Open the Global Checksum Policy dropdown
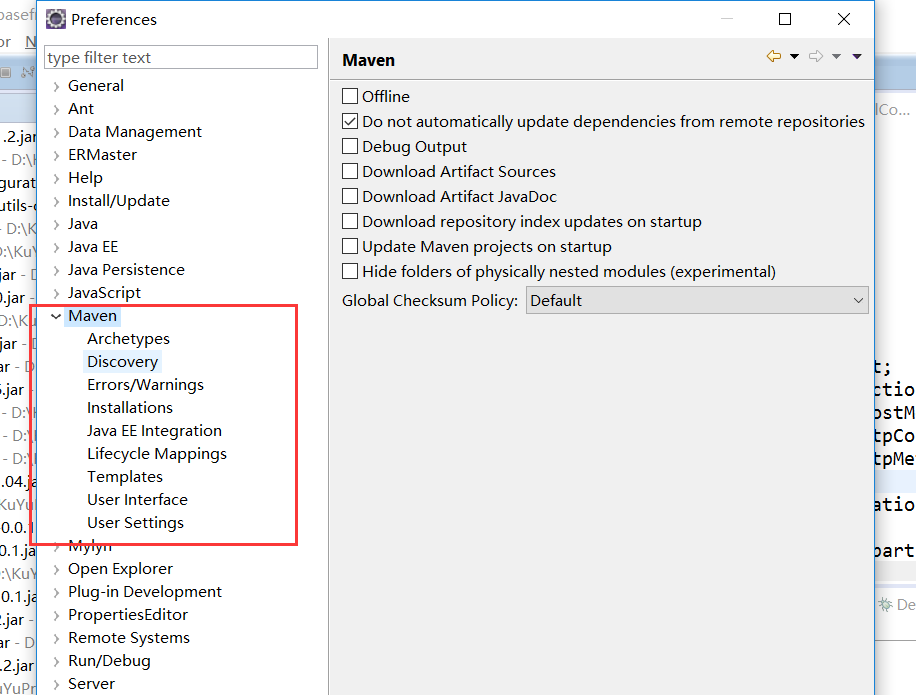The height and width of the screenshot is (695, 916). pos(697,300)
